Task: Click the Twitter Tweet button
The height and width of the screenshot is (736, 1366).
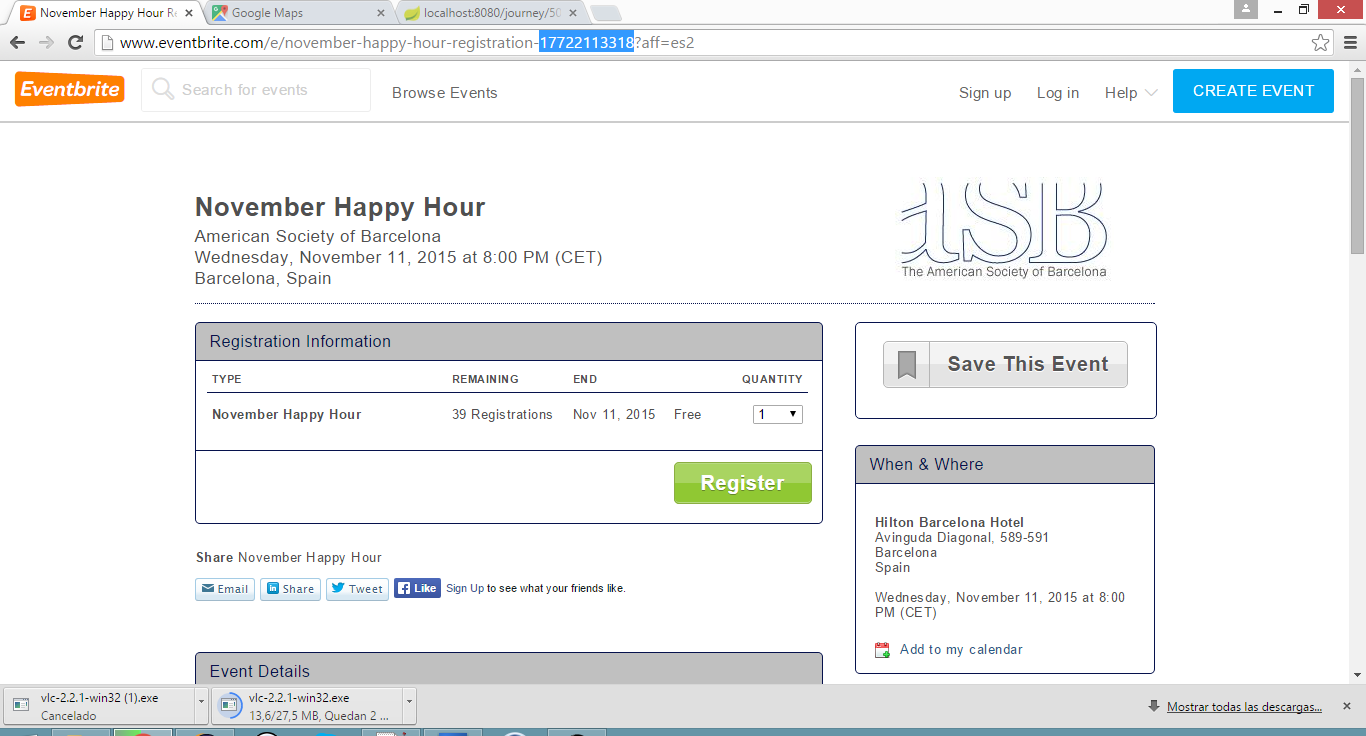Action: coord(357,589)
